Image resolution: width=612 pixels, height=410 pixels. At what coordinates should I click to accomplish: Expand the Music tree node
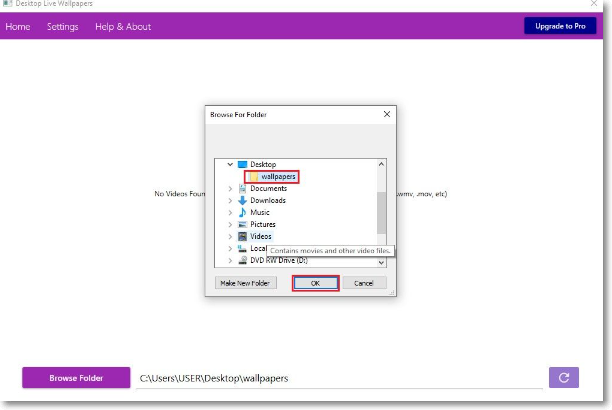(x=230, y=213)
